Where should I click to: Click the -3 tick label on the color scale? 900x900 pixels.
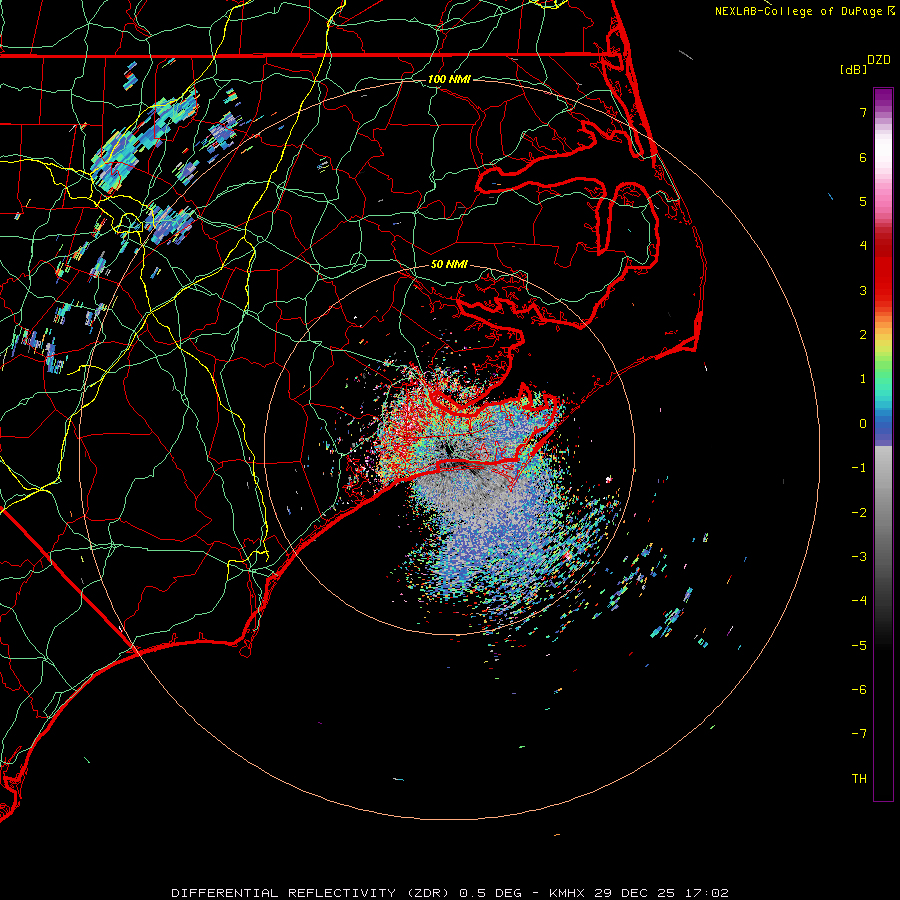tap(859, 557)
